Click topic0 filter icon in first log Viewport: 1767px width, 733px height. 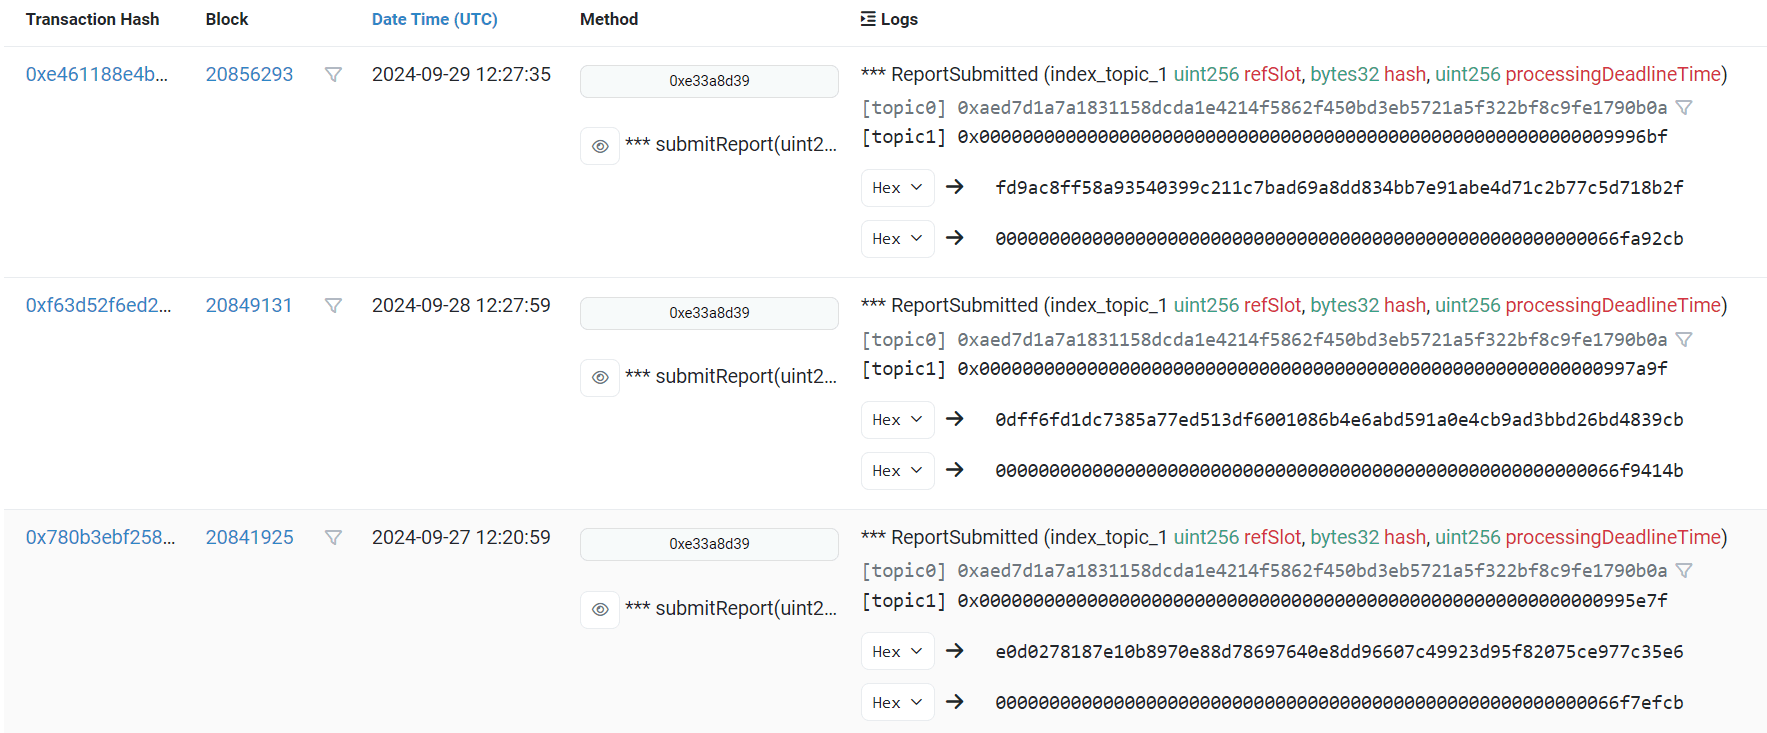pos(1684,108)
